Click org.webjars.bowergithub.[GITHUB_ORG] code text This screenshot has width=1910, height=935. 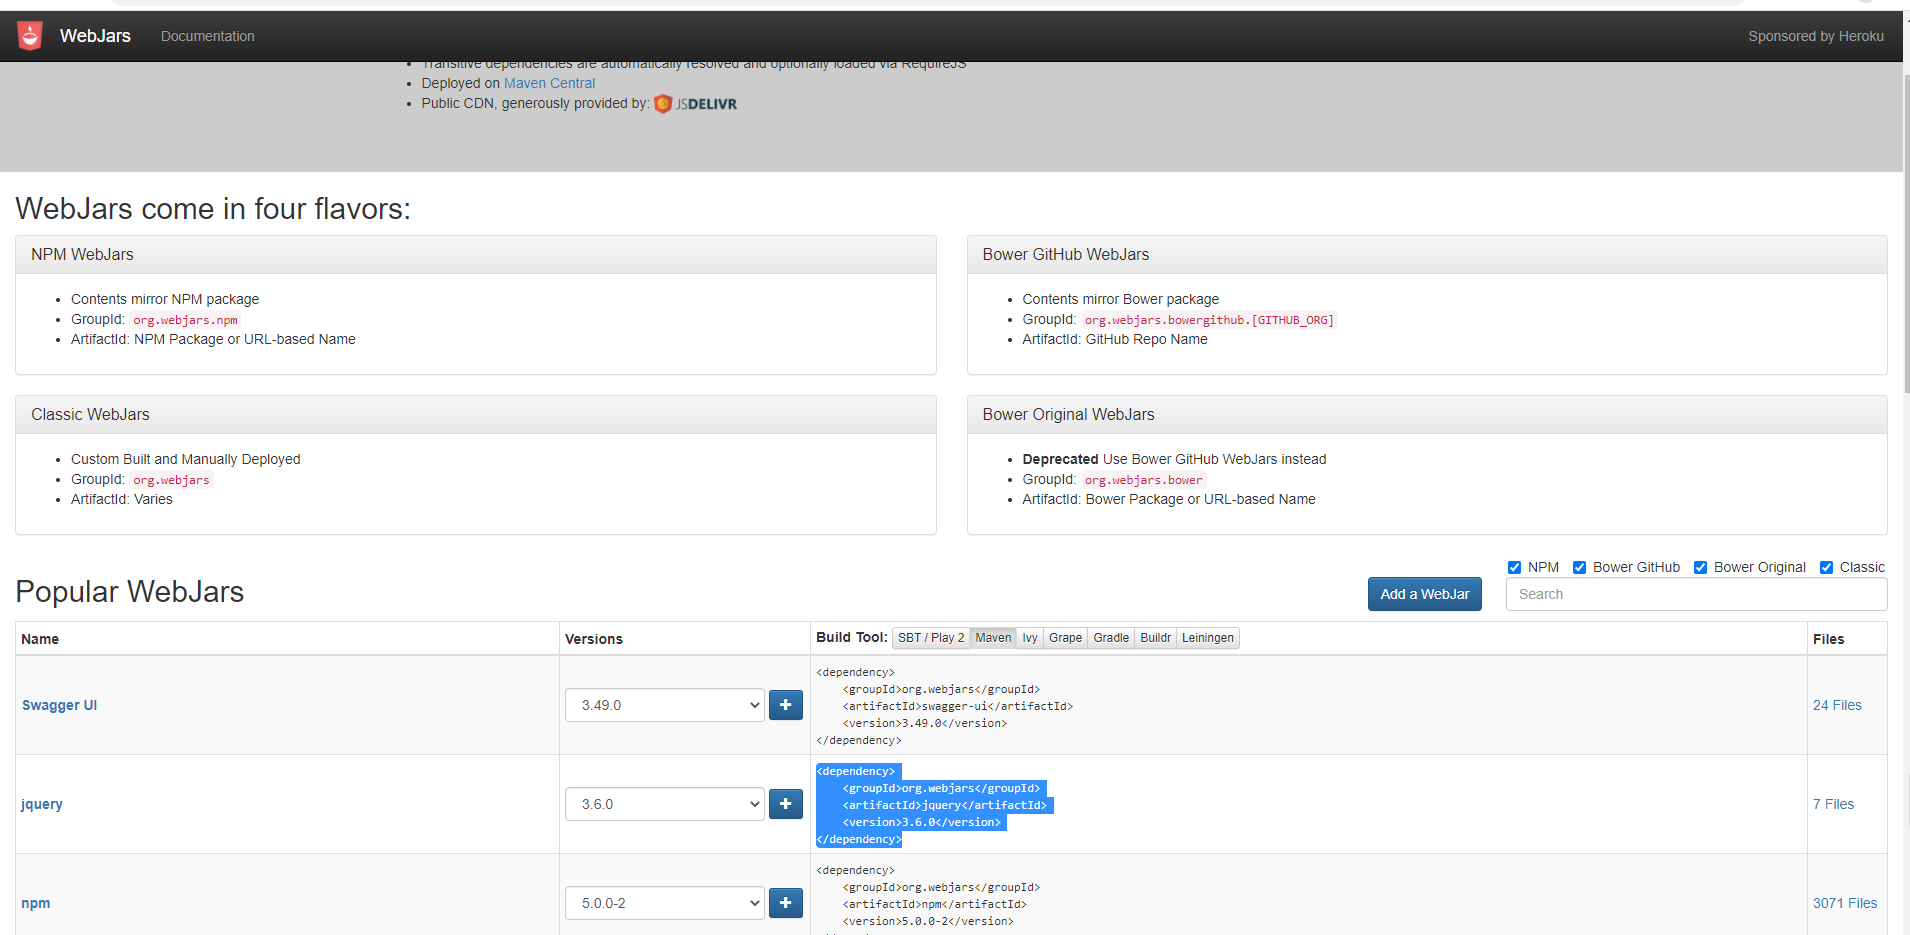pyautogui.click(x=1209, y=320)
